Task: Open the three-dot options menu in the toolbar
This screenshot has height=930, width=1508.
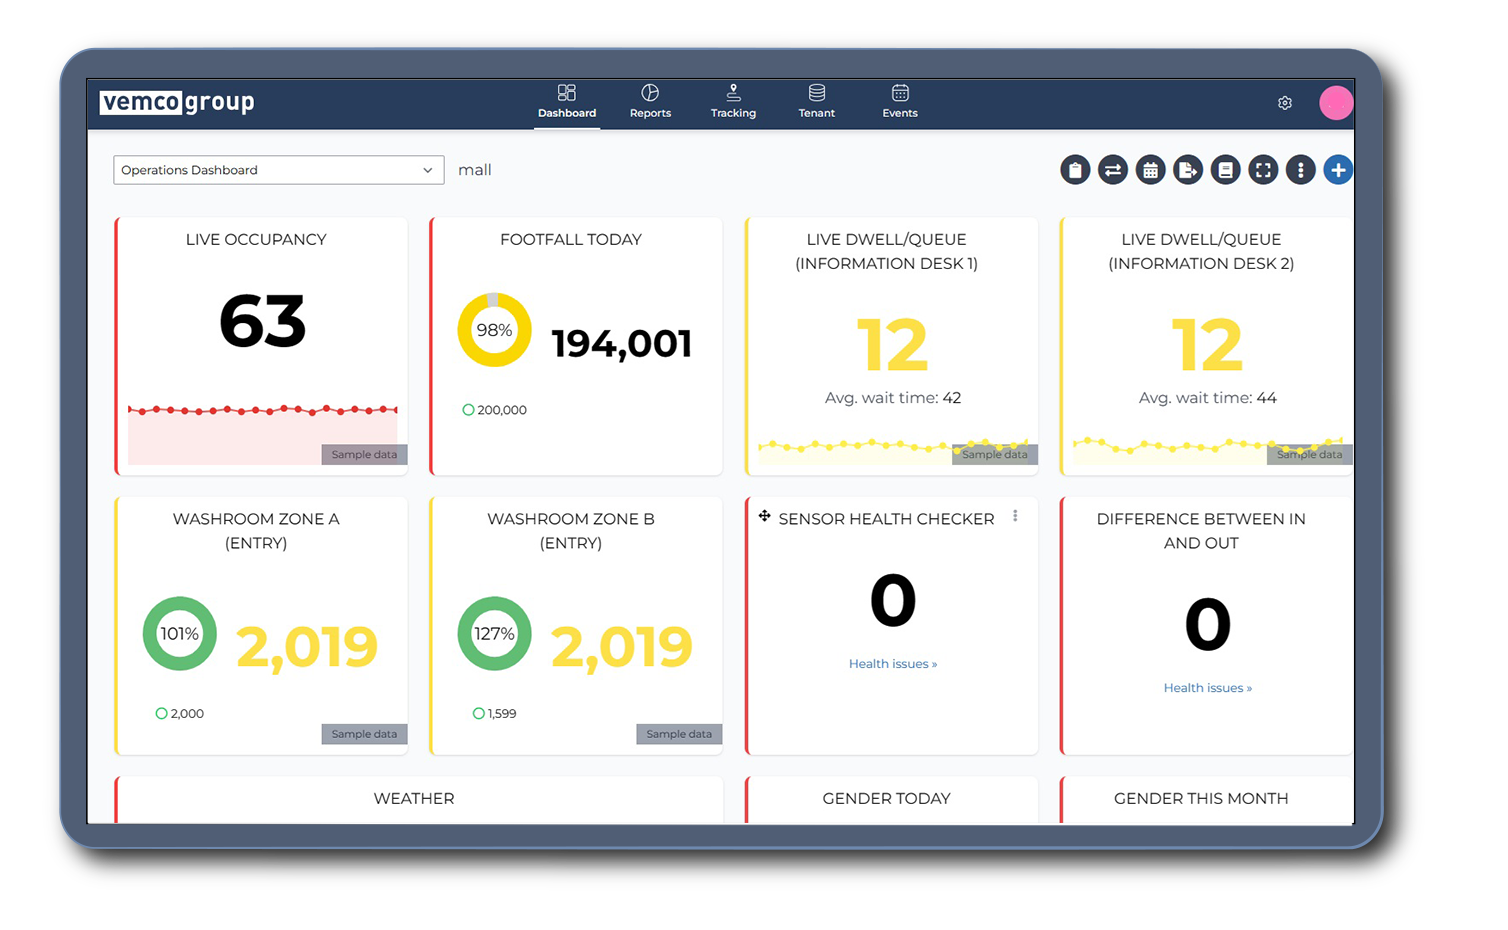Action: [1300, 170]
